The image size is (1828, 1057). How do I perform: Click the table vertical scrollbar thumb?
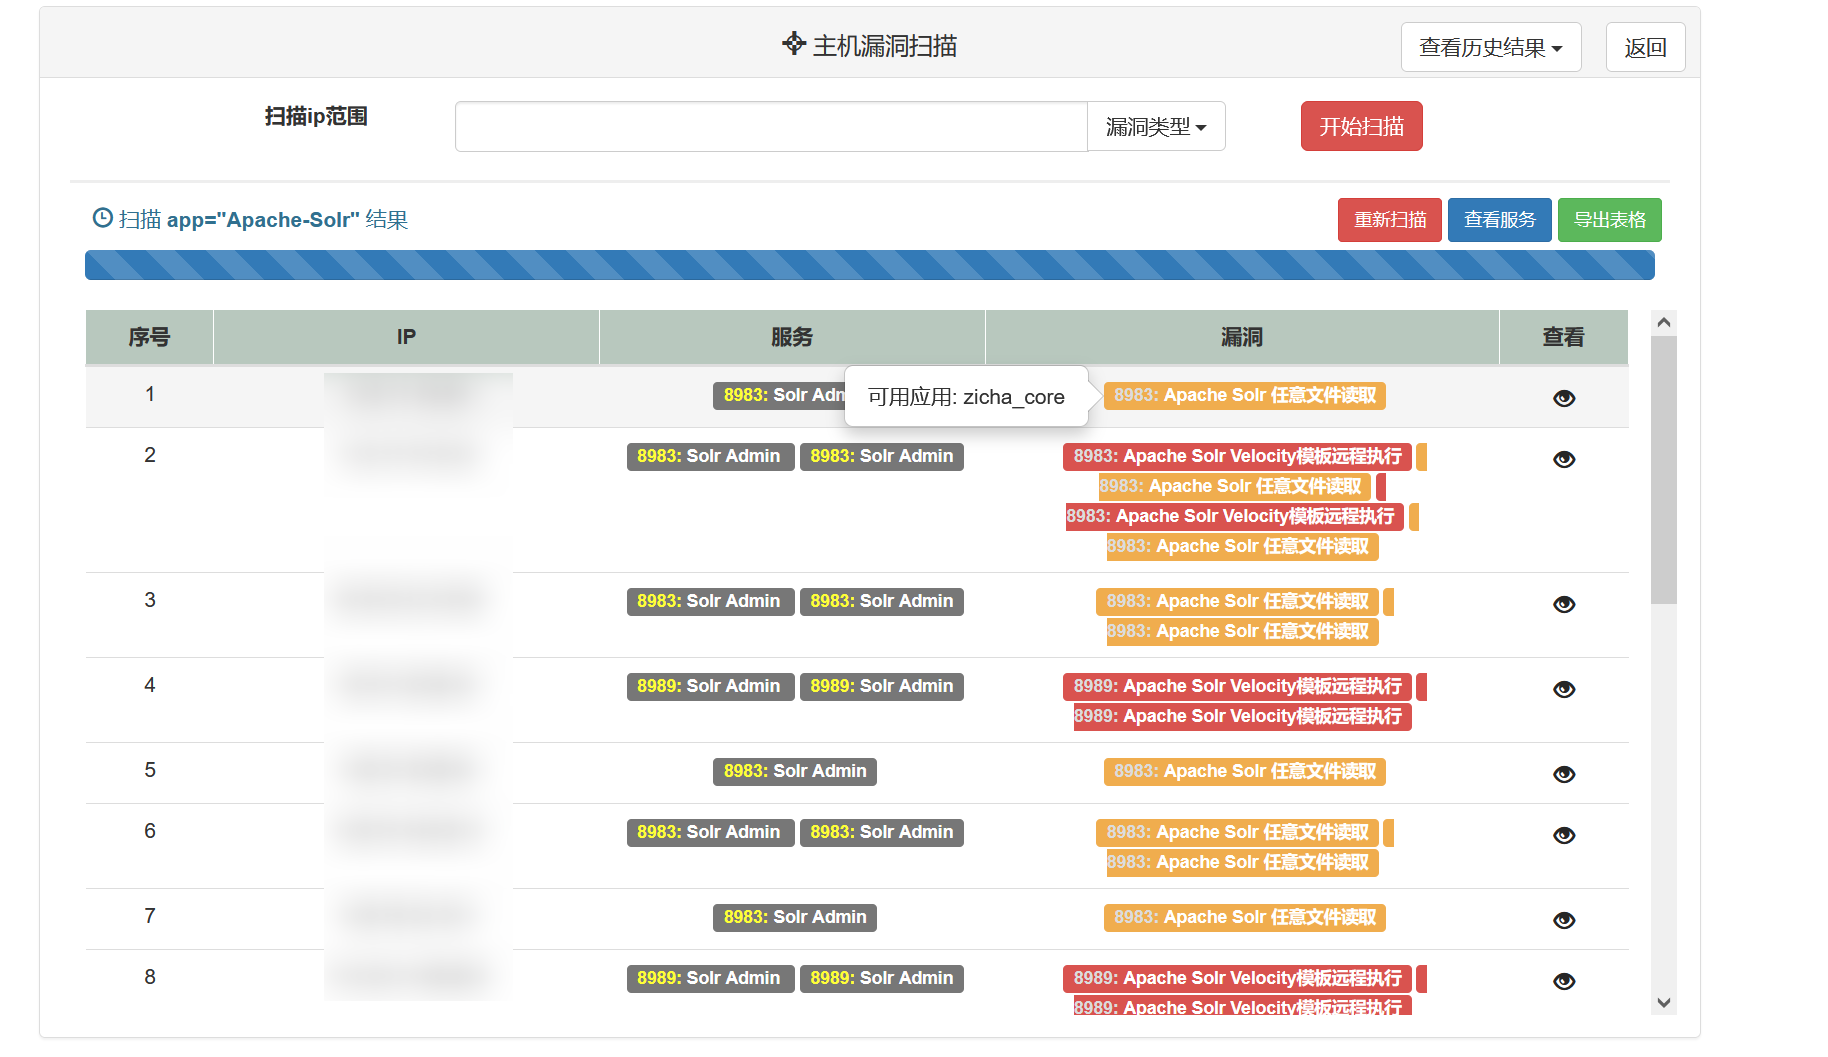click(x=1664, y=470)
